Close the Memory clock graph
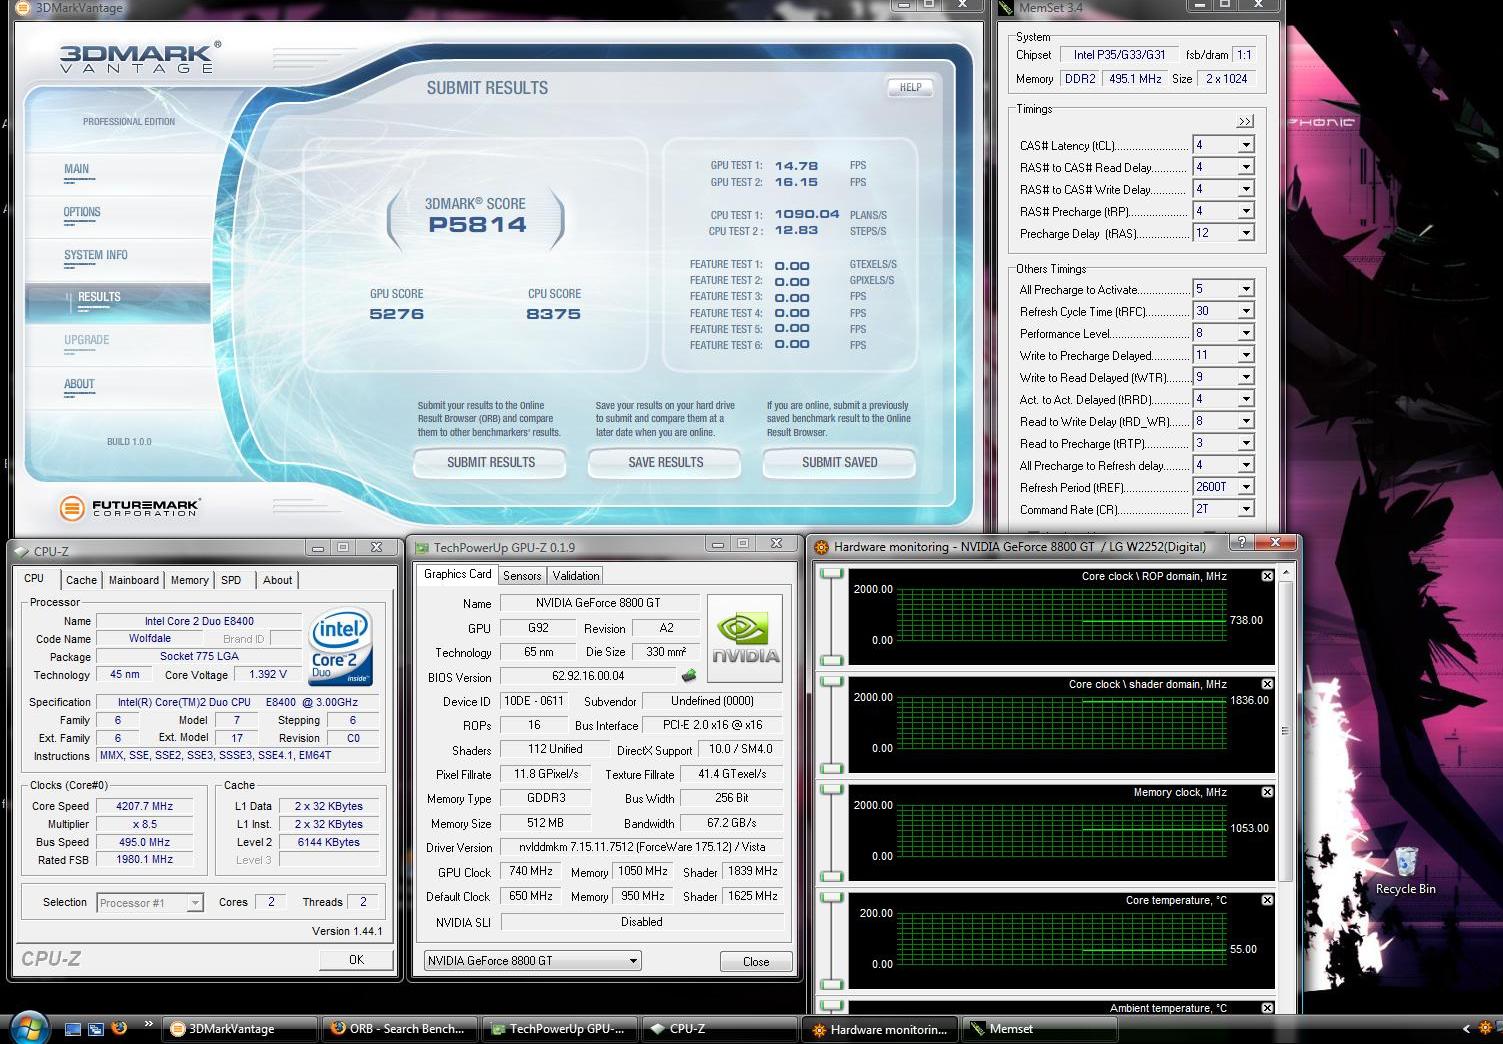1503x1044 pixels. coord(1267,792)
